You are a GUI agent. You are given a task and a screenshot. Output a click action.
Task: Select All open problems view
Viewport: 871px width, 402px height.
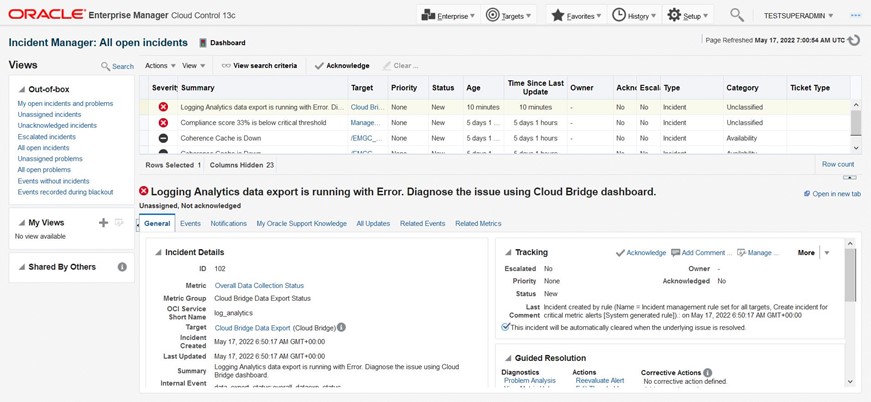point(44,170)
